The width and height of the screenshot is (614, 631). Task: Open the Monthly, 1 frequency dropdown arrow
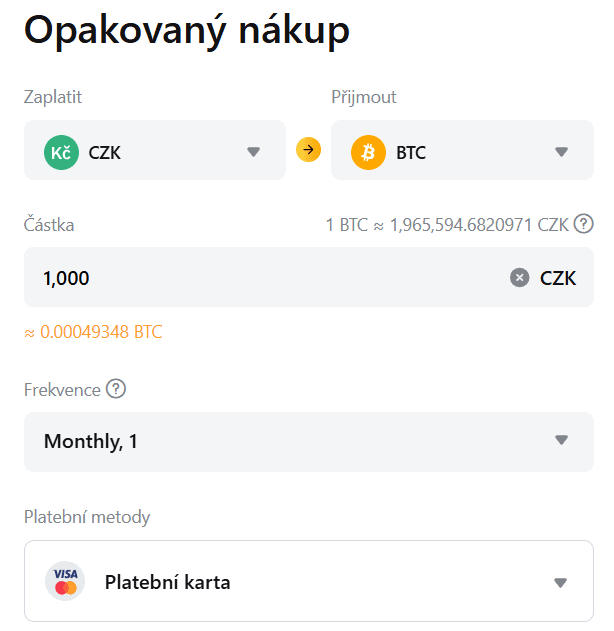(x=561, y=441)
